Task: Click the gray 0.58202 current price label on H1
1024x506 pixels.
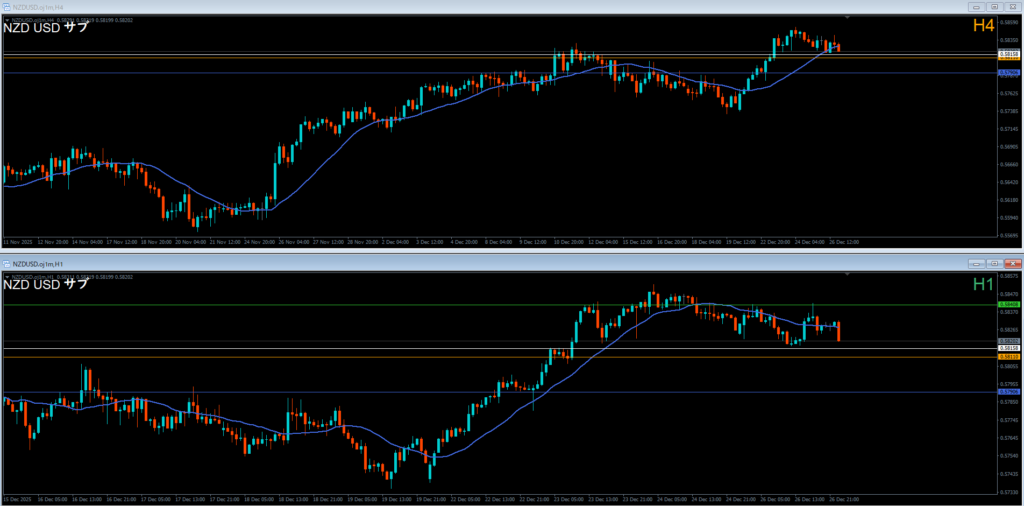Action: [x=1009, y=341]
